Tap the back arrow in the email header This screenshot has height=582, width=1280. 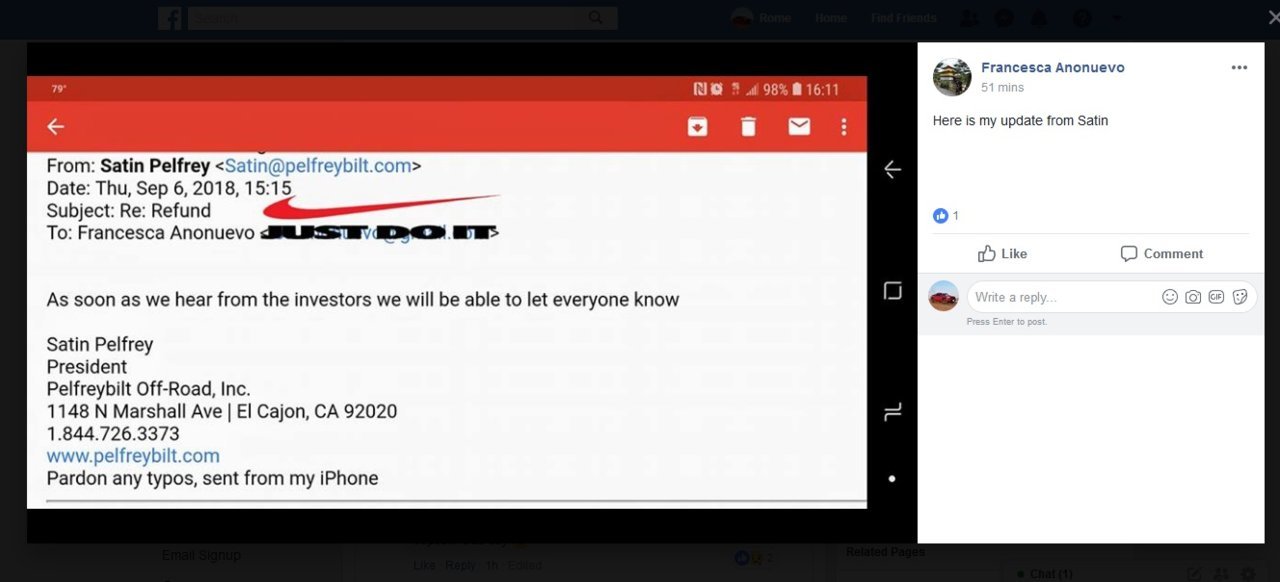coord(56,126)
